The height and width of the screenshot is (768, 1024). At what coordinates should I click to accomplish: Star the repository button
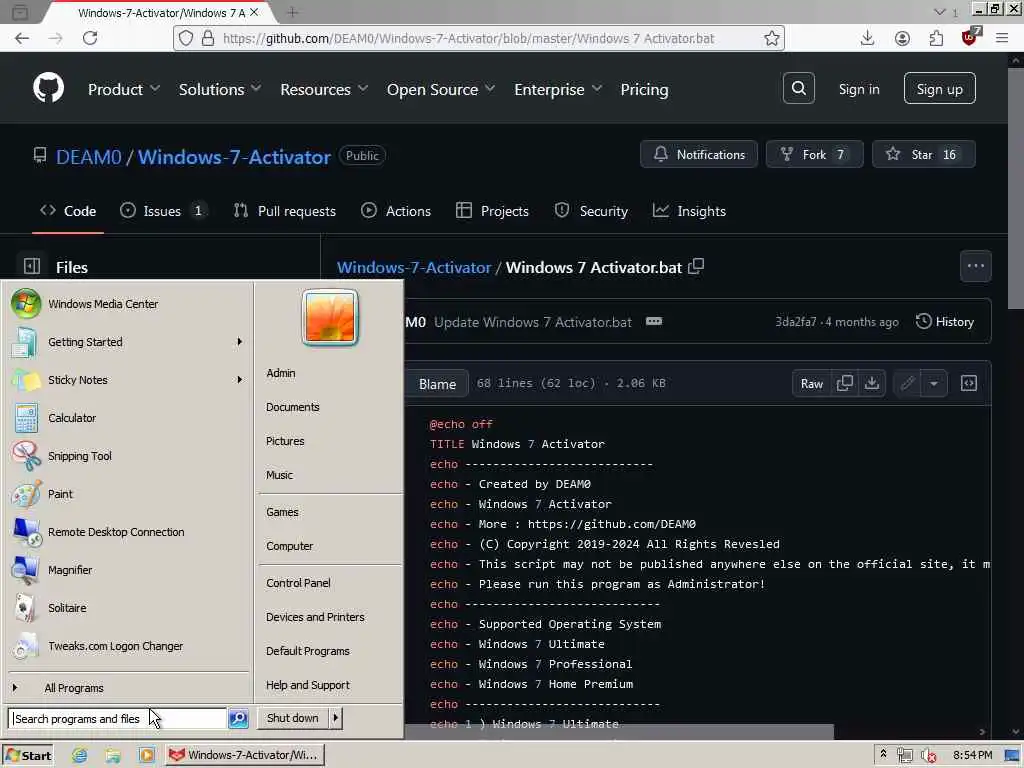[923, 154]
